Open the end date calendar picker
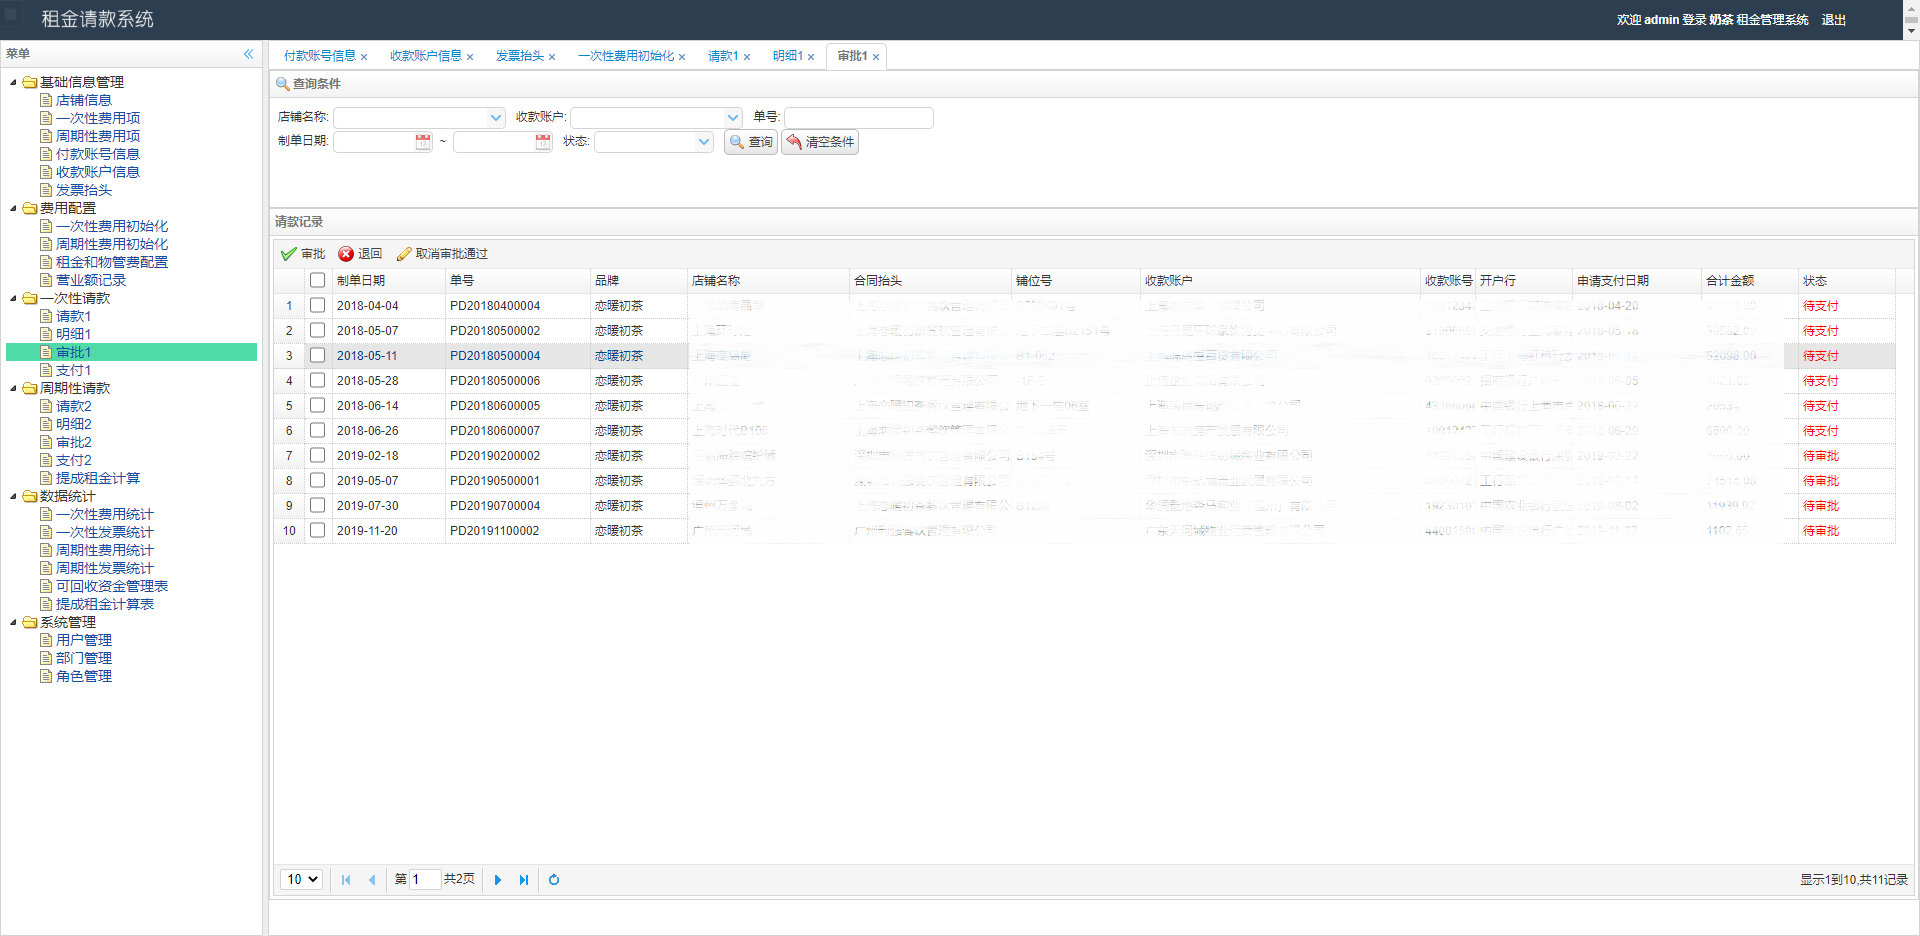This screenshot has width=1920, height=936. pos(543,142)
